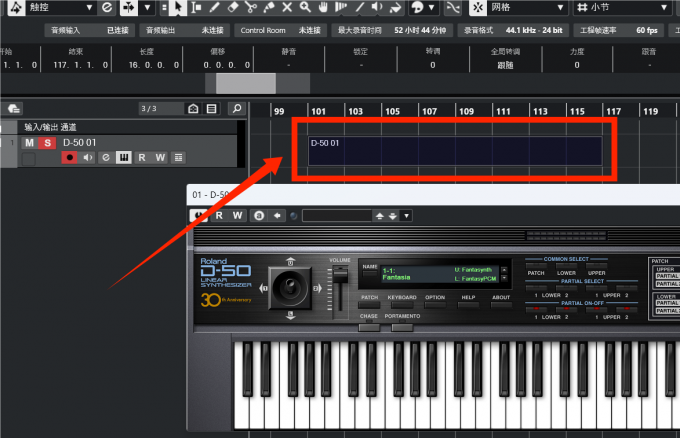This screenshot has height=438, width=680.
Task: Click the plugin preset name field
Action: (337, 216)
